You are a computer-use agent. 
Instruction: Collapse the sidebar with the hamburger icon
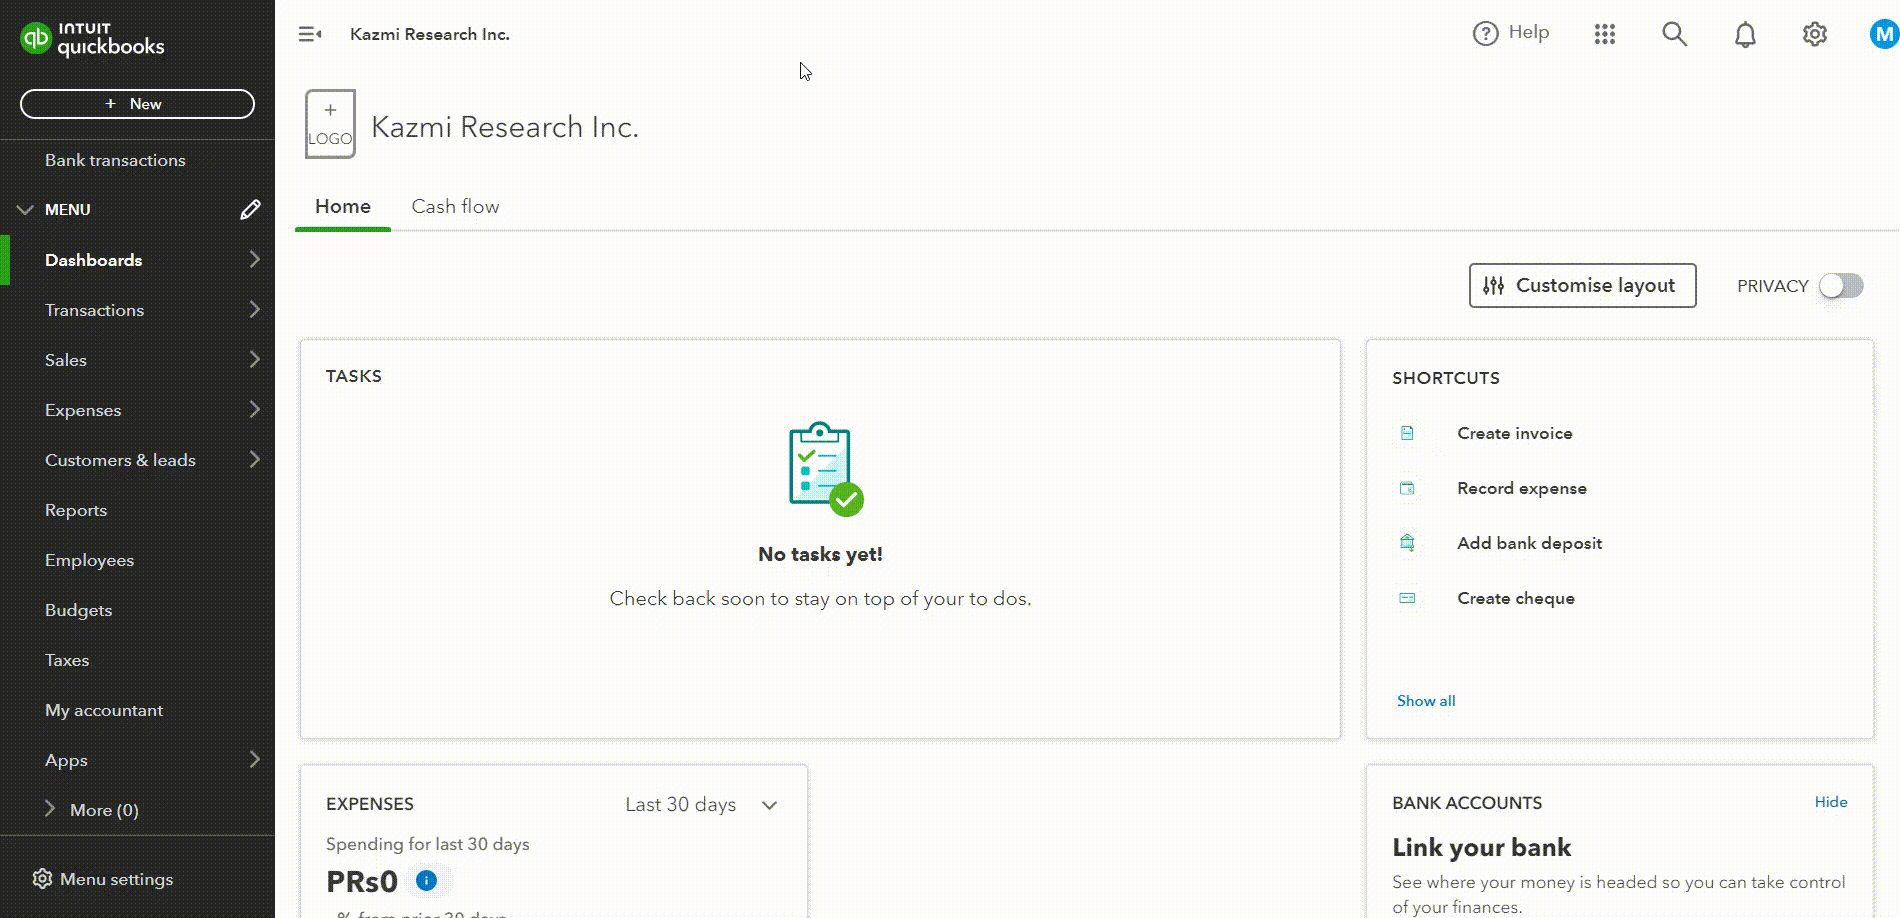[x=309, y=33]
